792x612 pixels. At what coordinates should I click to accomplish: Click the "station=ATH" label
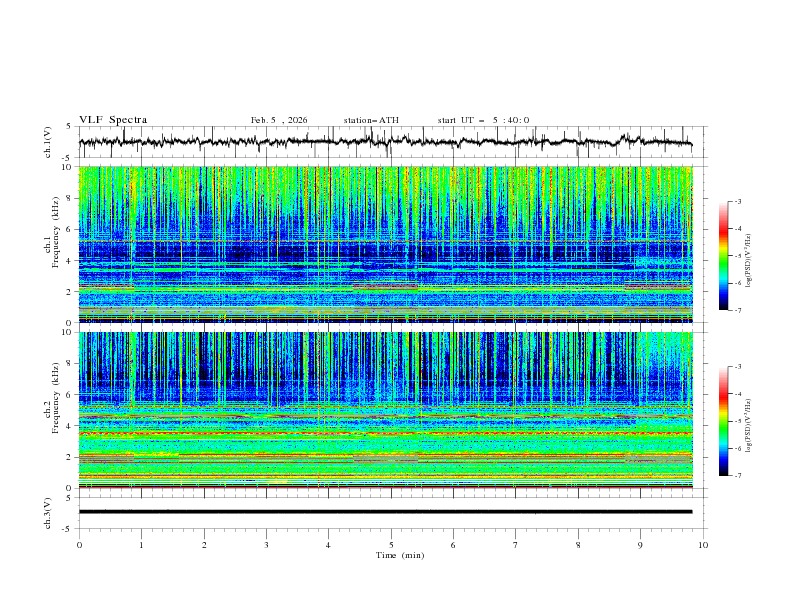click(x=371, y=120)
